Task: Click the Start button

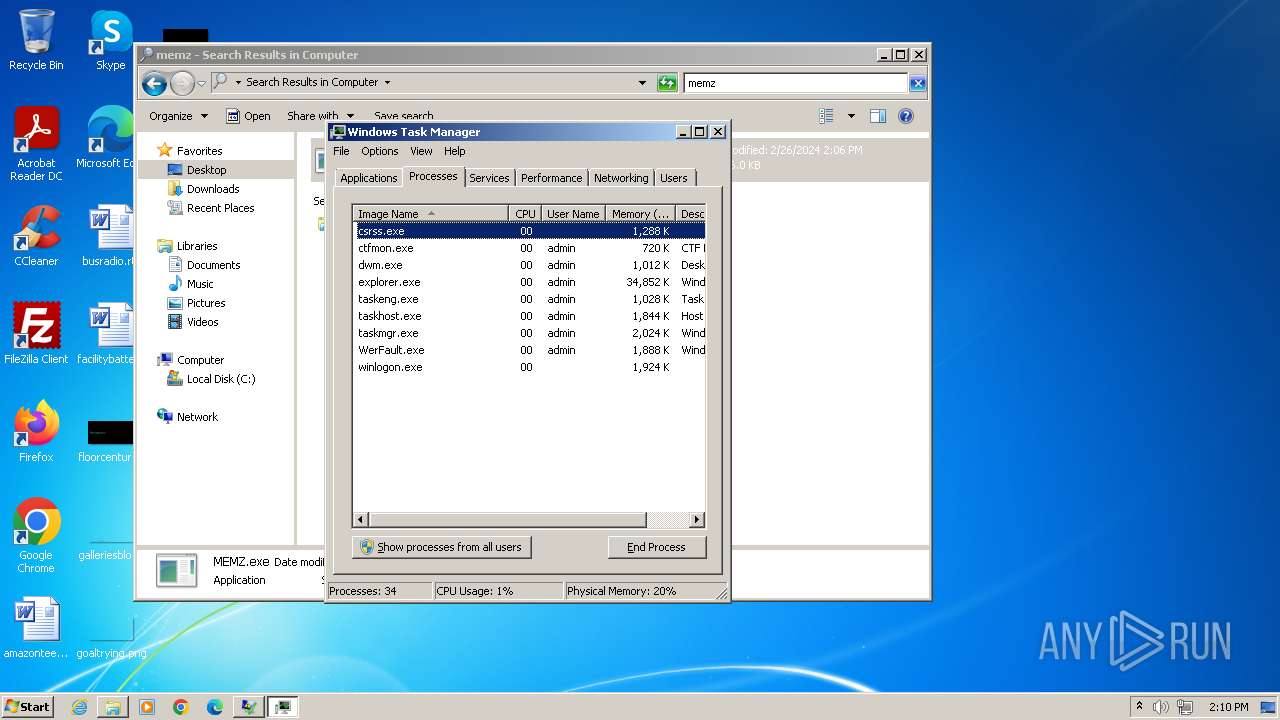Action: pyautogui.click(x=28, y=707)
